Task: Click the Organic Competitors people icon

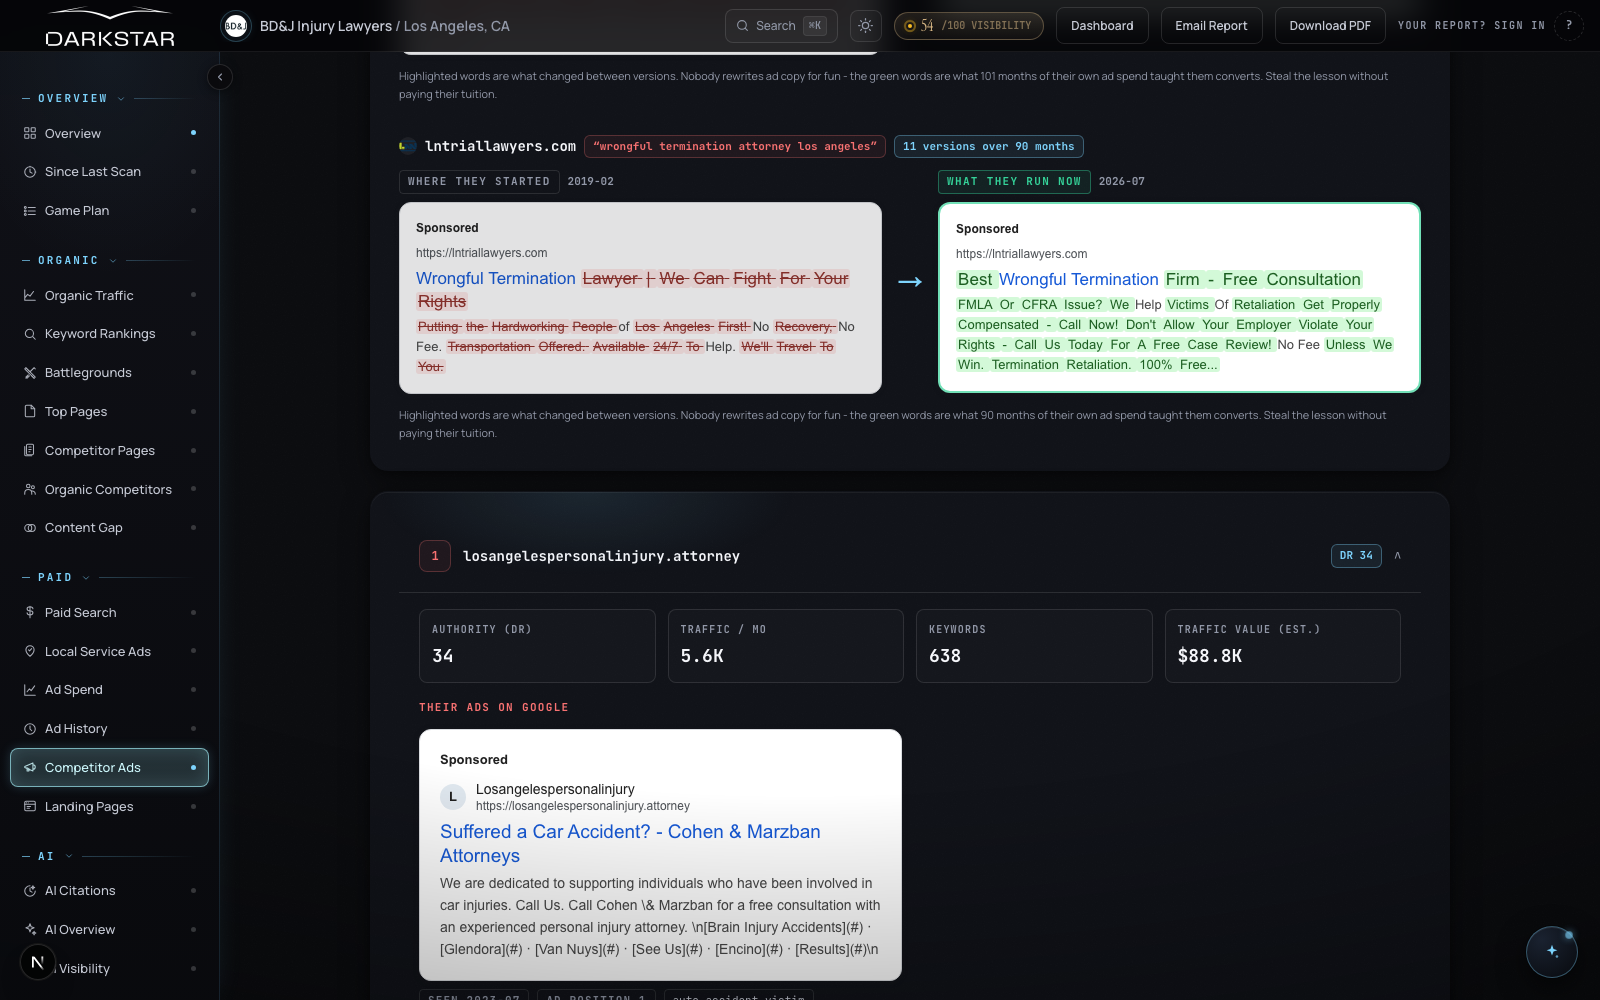Action: coord(30,489)
